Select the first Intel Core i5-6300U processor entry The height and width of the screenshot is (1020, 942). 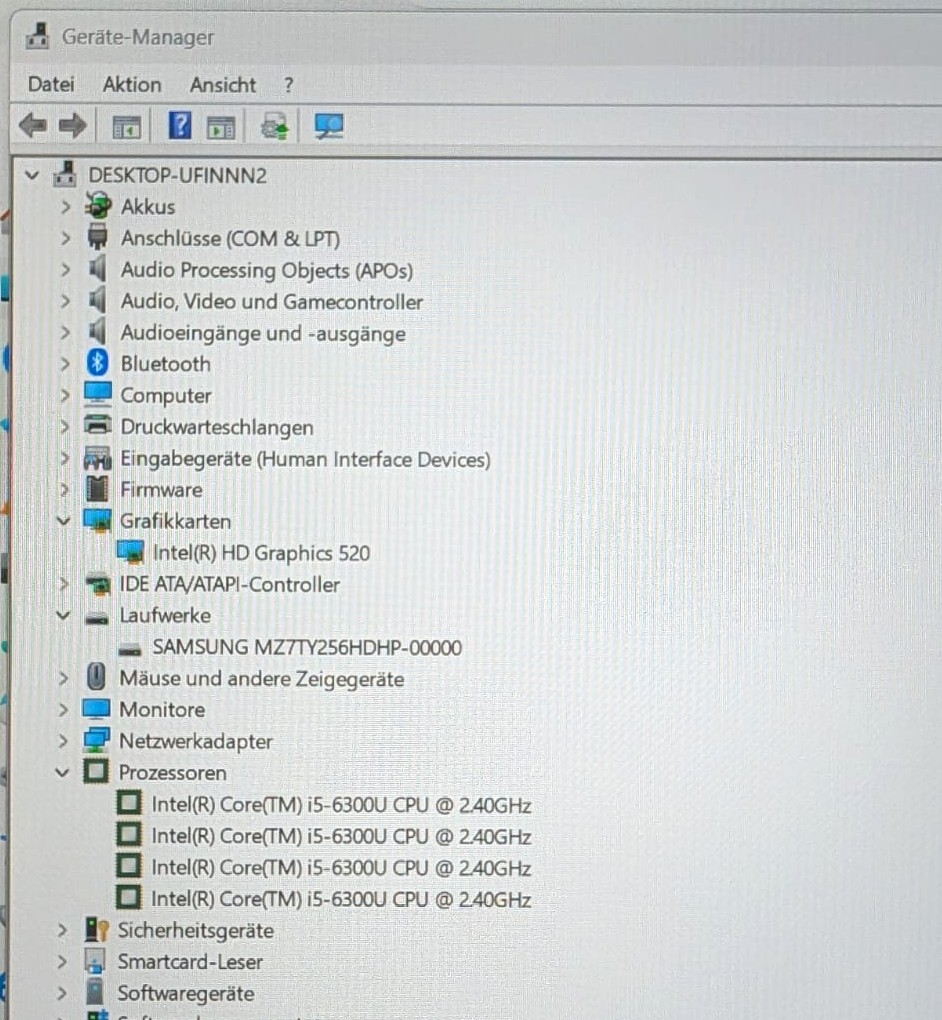(x=341, y=805)
